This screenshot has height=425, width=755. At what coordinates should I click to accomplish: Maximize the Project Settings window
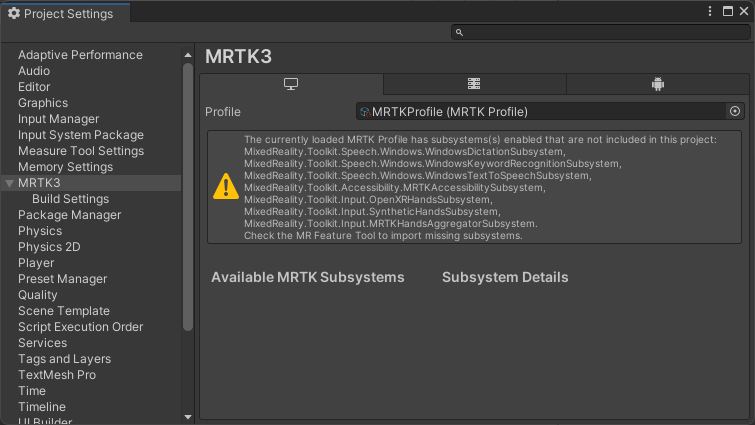pyautogui.click(x=728, y=11)
